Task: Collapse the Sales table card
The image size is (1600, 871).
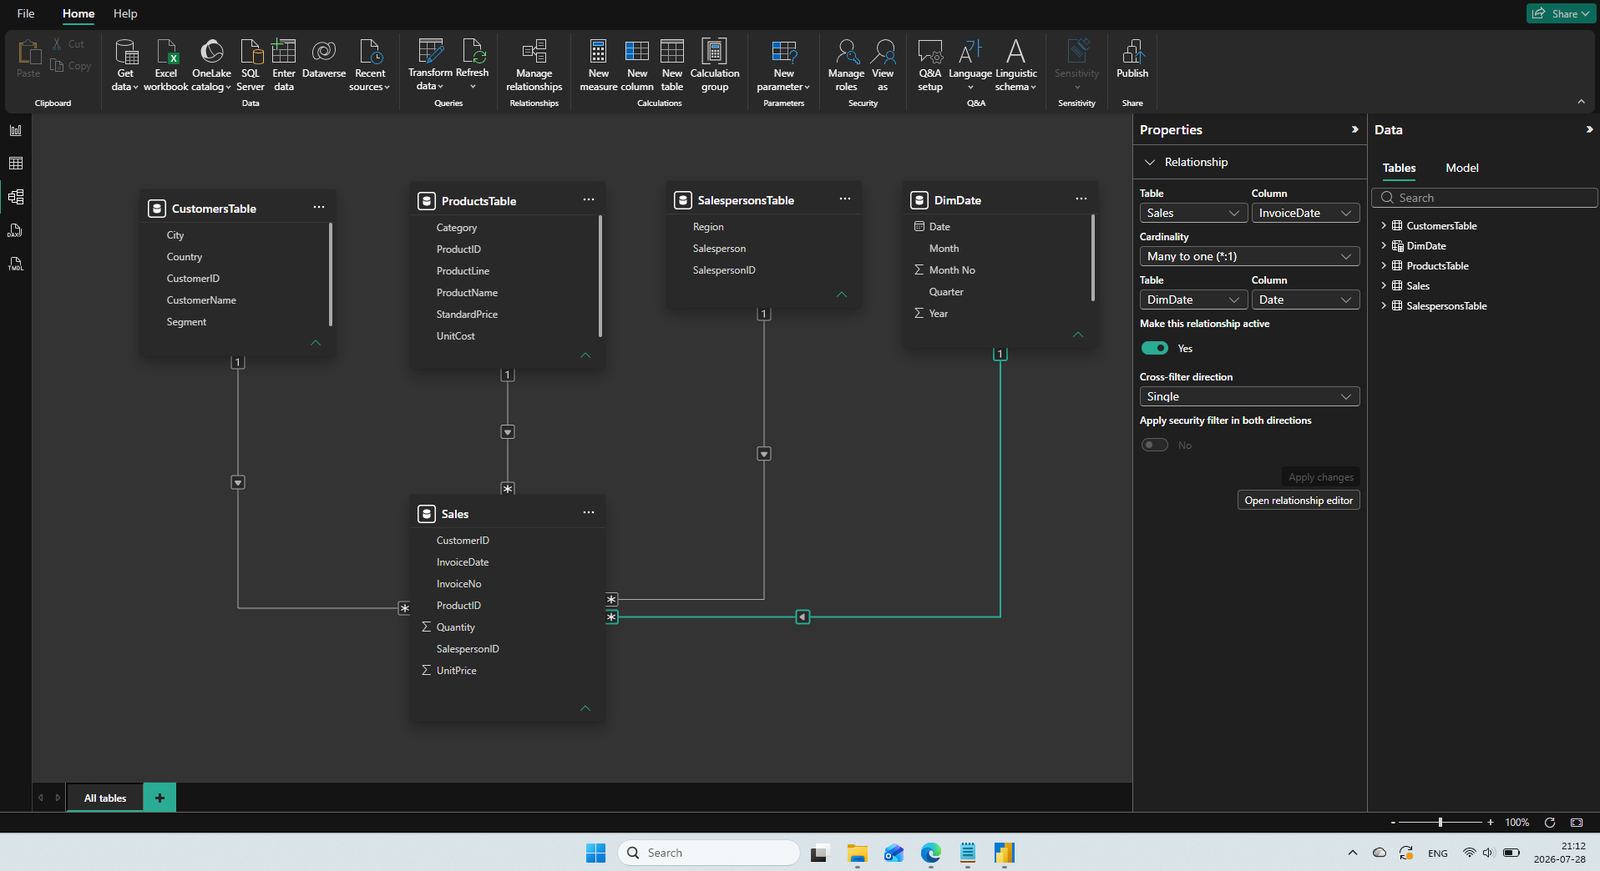Action: [585, 708]
